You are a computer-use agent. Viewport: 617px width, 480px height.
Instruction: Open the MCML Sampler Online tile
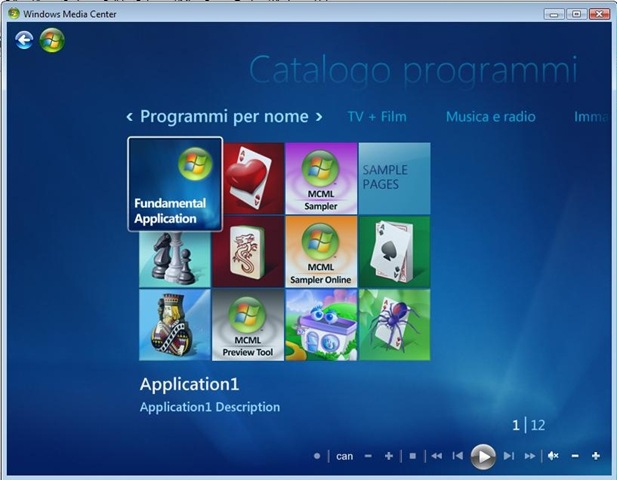point(321,252)
